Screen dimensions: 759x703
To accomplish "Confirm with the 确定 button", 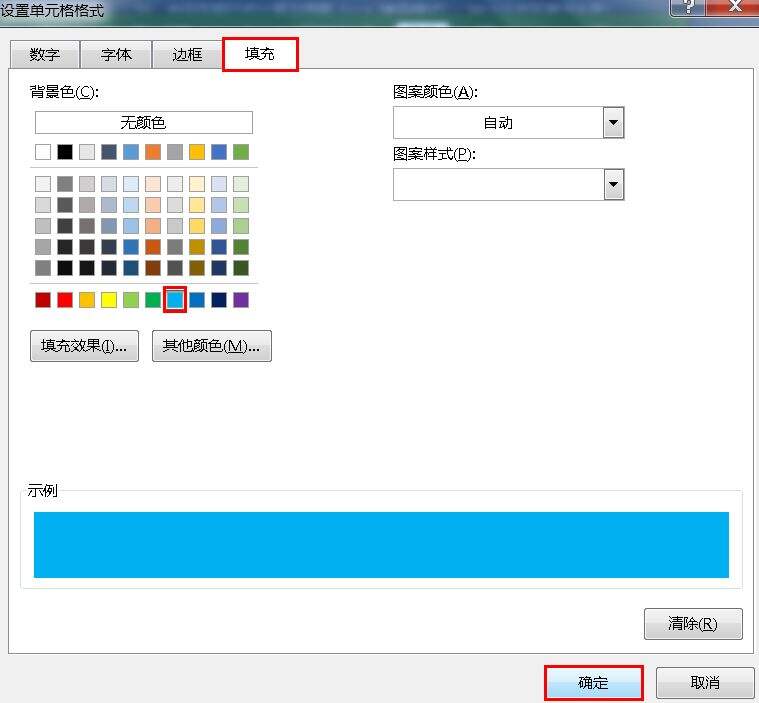I will [x=593, y=683].
